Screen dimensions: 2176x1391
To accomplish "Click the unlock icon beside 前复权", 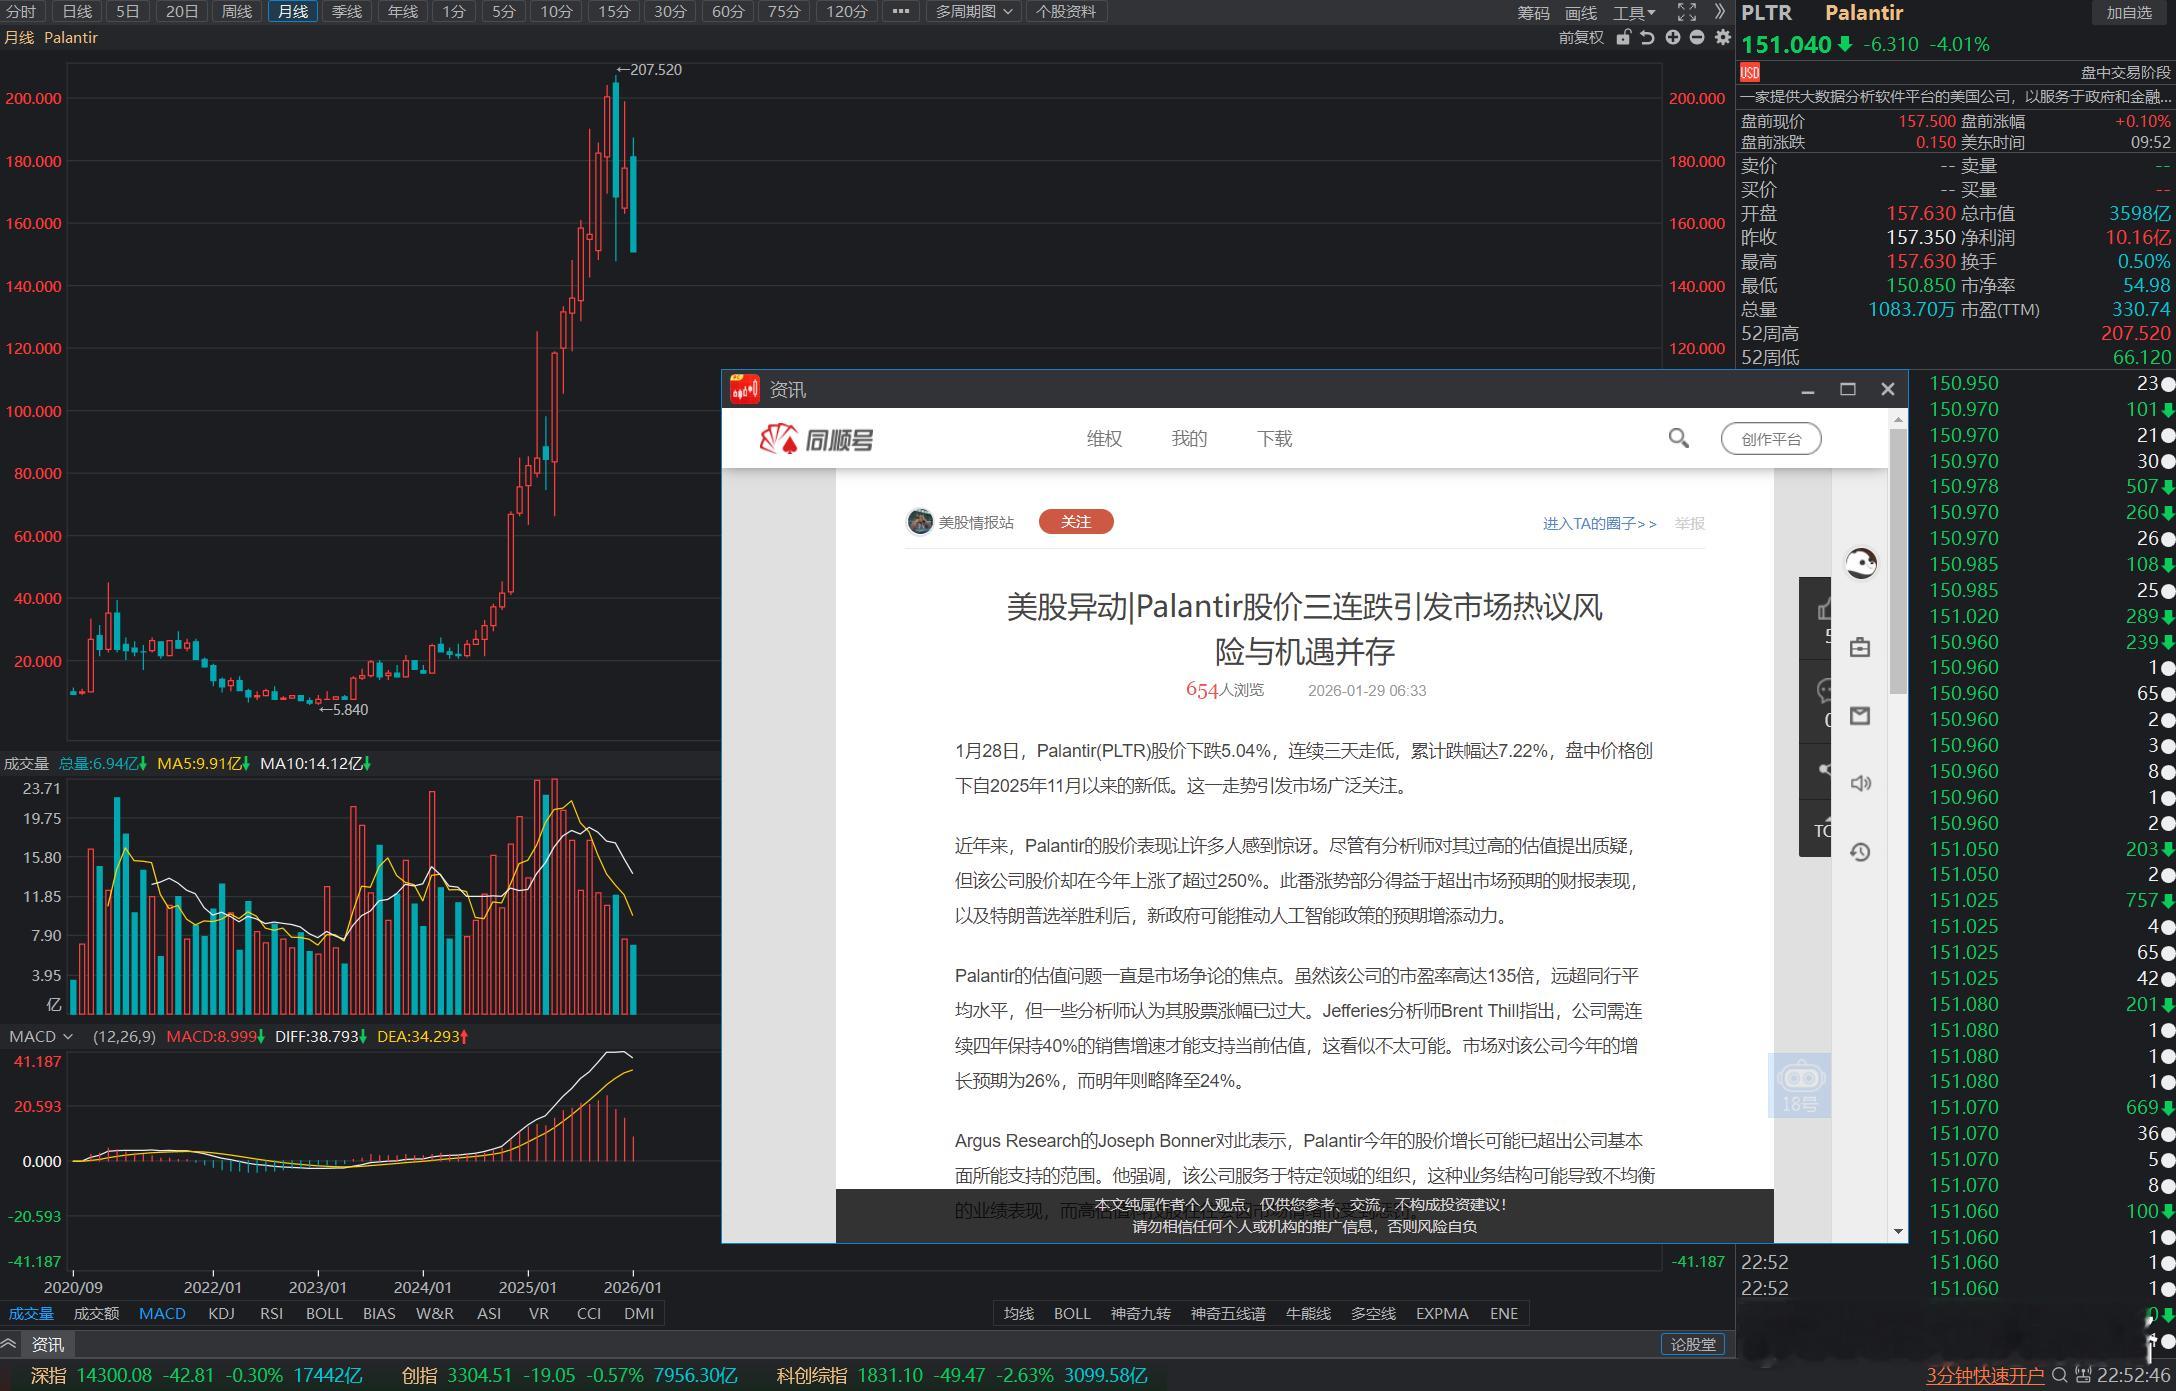I will click(x=1623, y=37).
